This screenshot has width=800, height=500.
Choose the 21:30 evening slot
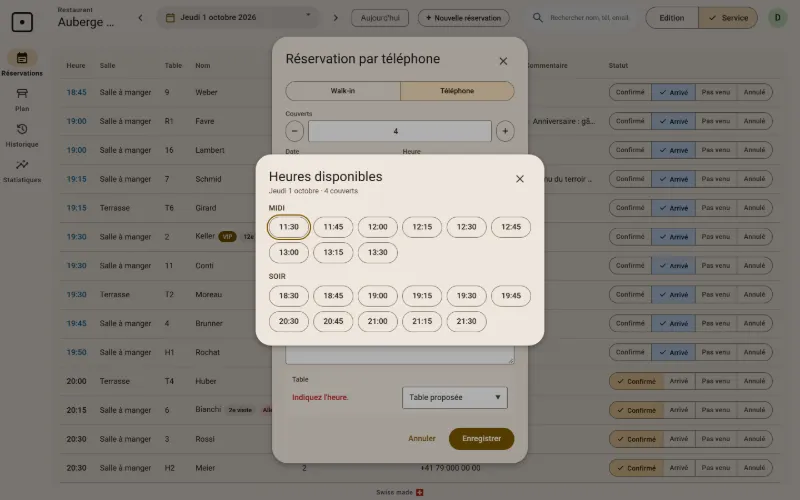[466, 321]
